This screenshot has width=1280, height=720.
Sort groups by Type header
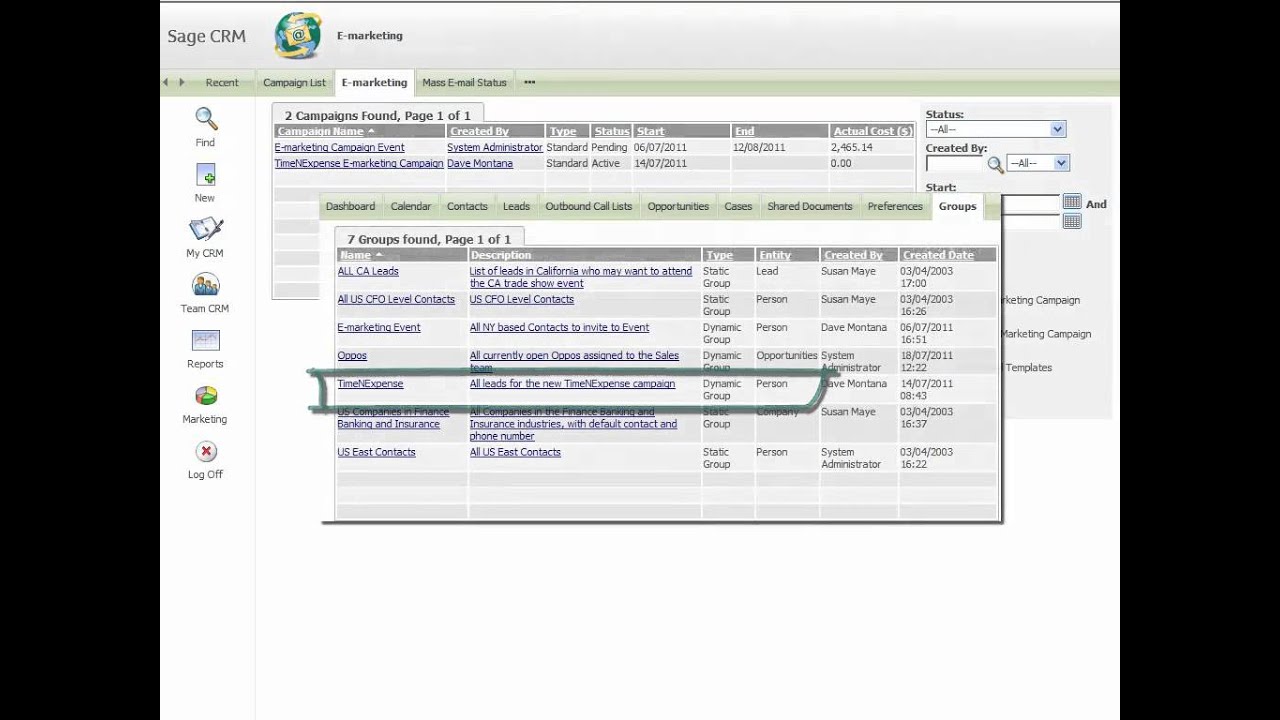[719, 255]
